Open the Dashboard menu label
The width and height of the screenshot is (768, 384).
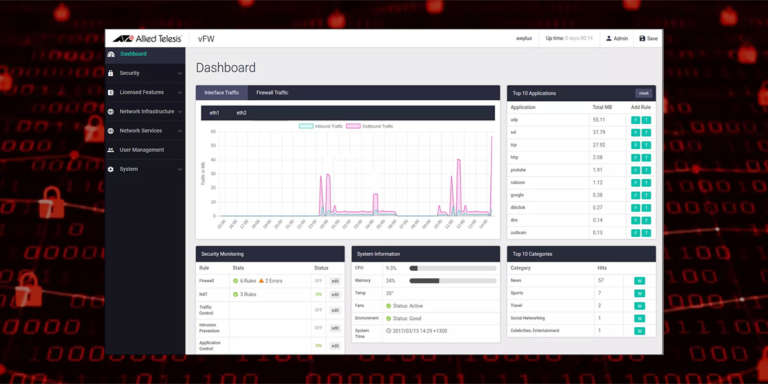(x=133, y=54)
